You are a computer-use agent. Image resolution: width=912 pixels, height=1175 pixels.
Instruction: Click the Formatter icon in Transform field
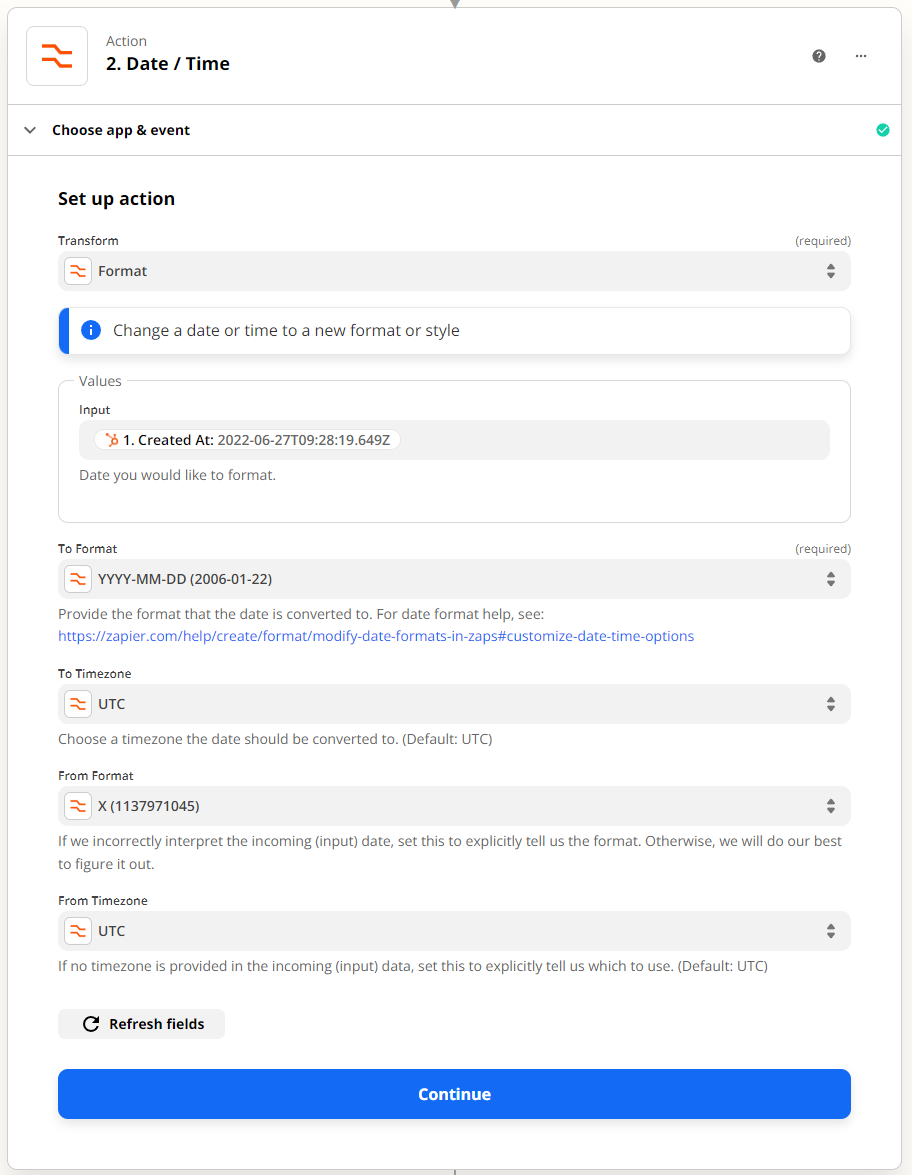[78, 271]
